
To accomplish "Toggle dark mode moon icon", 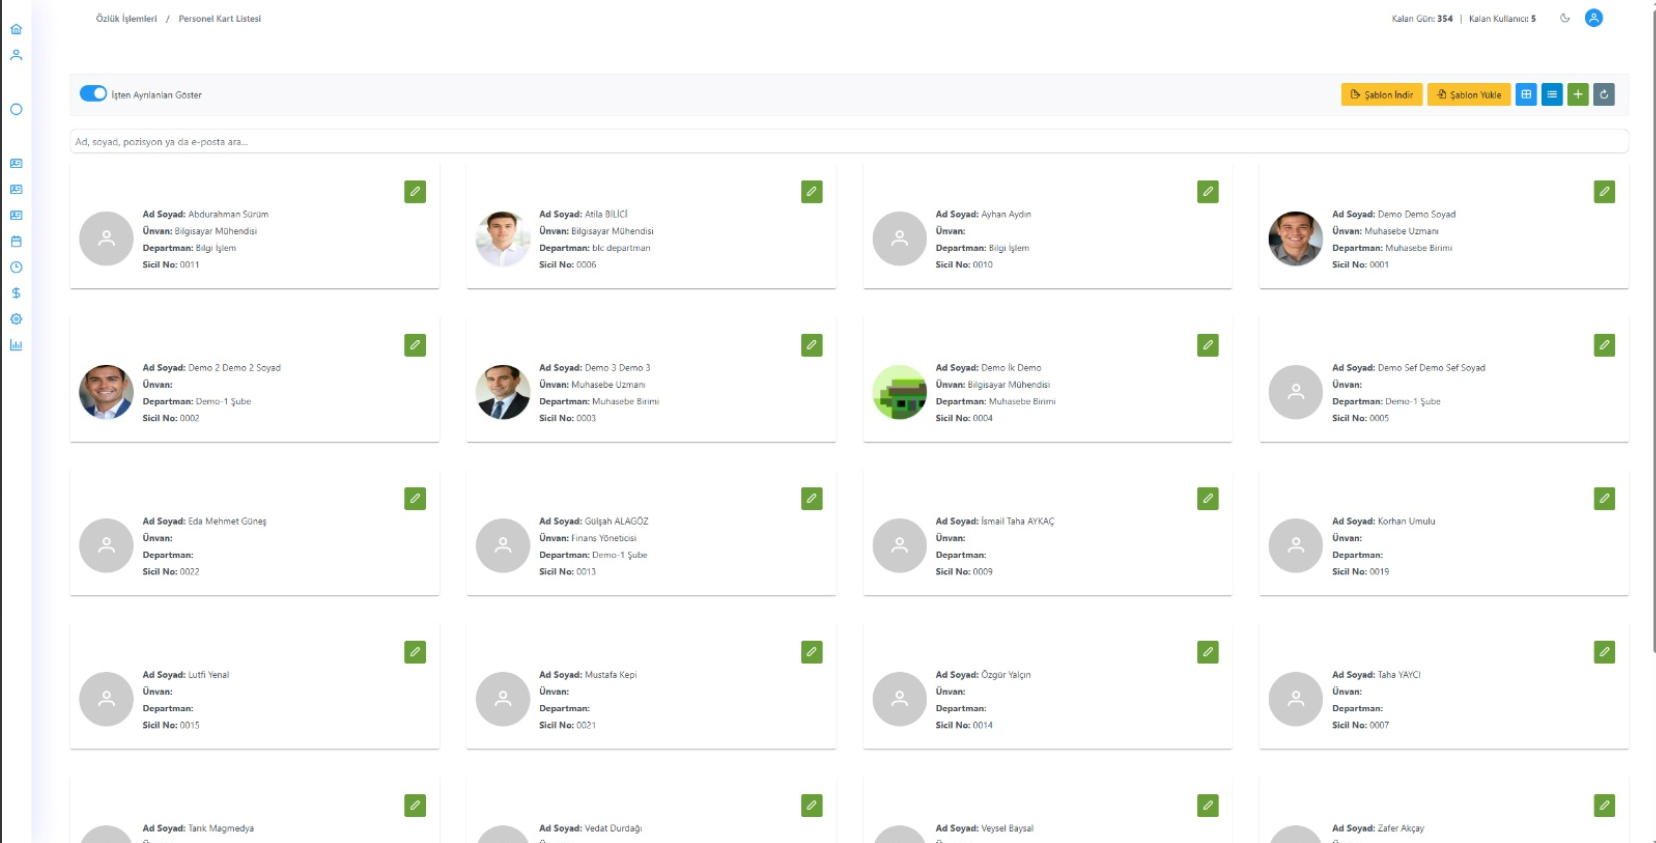I will [x=1565, y=18].
